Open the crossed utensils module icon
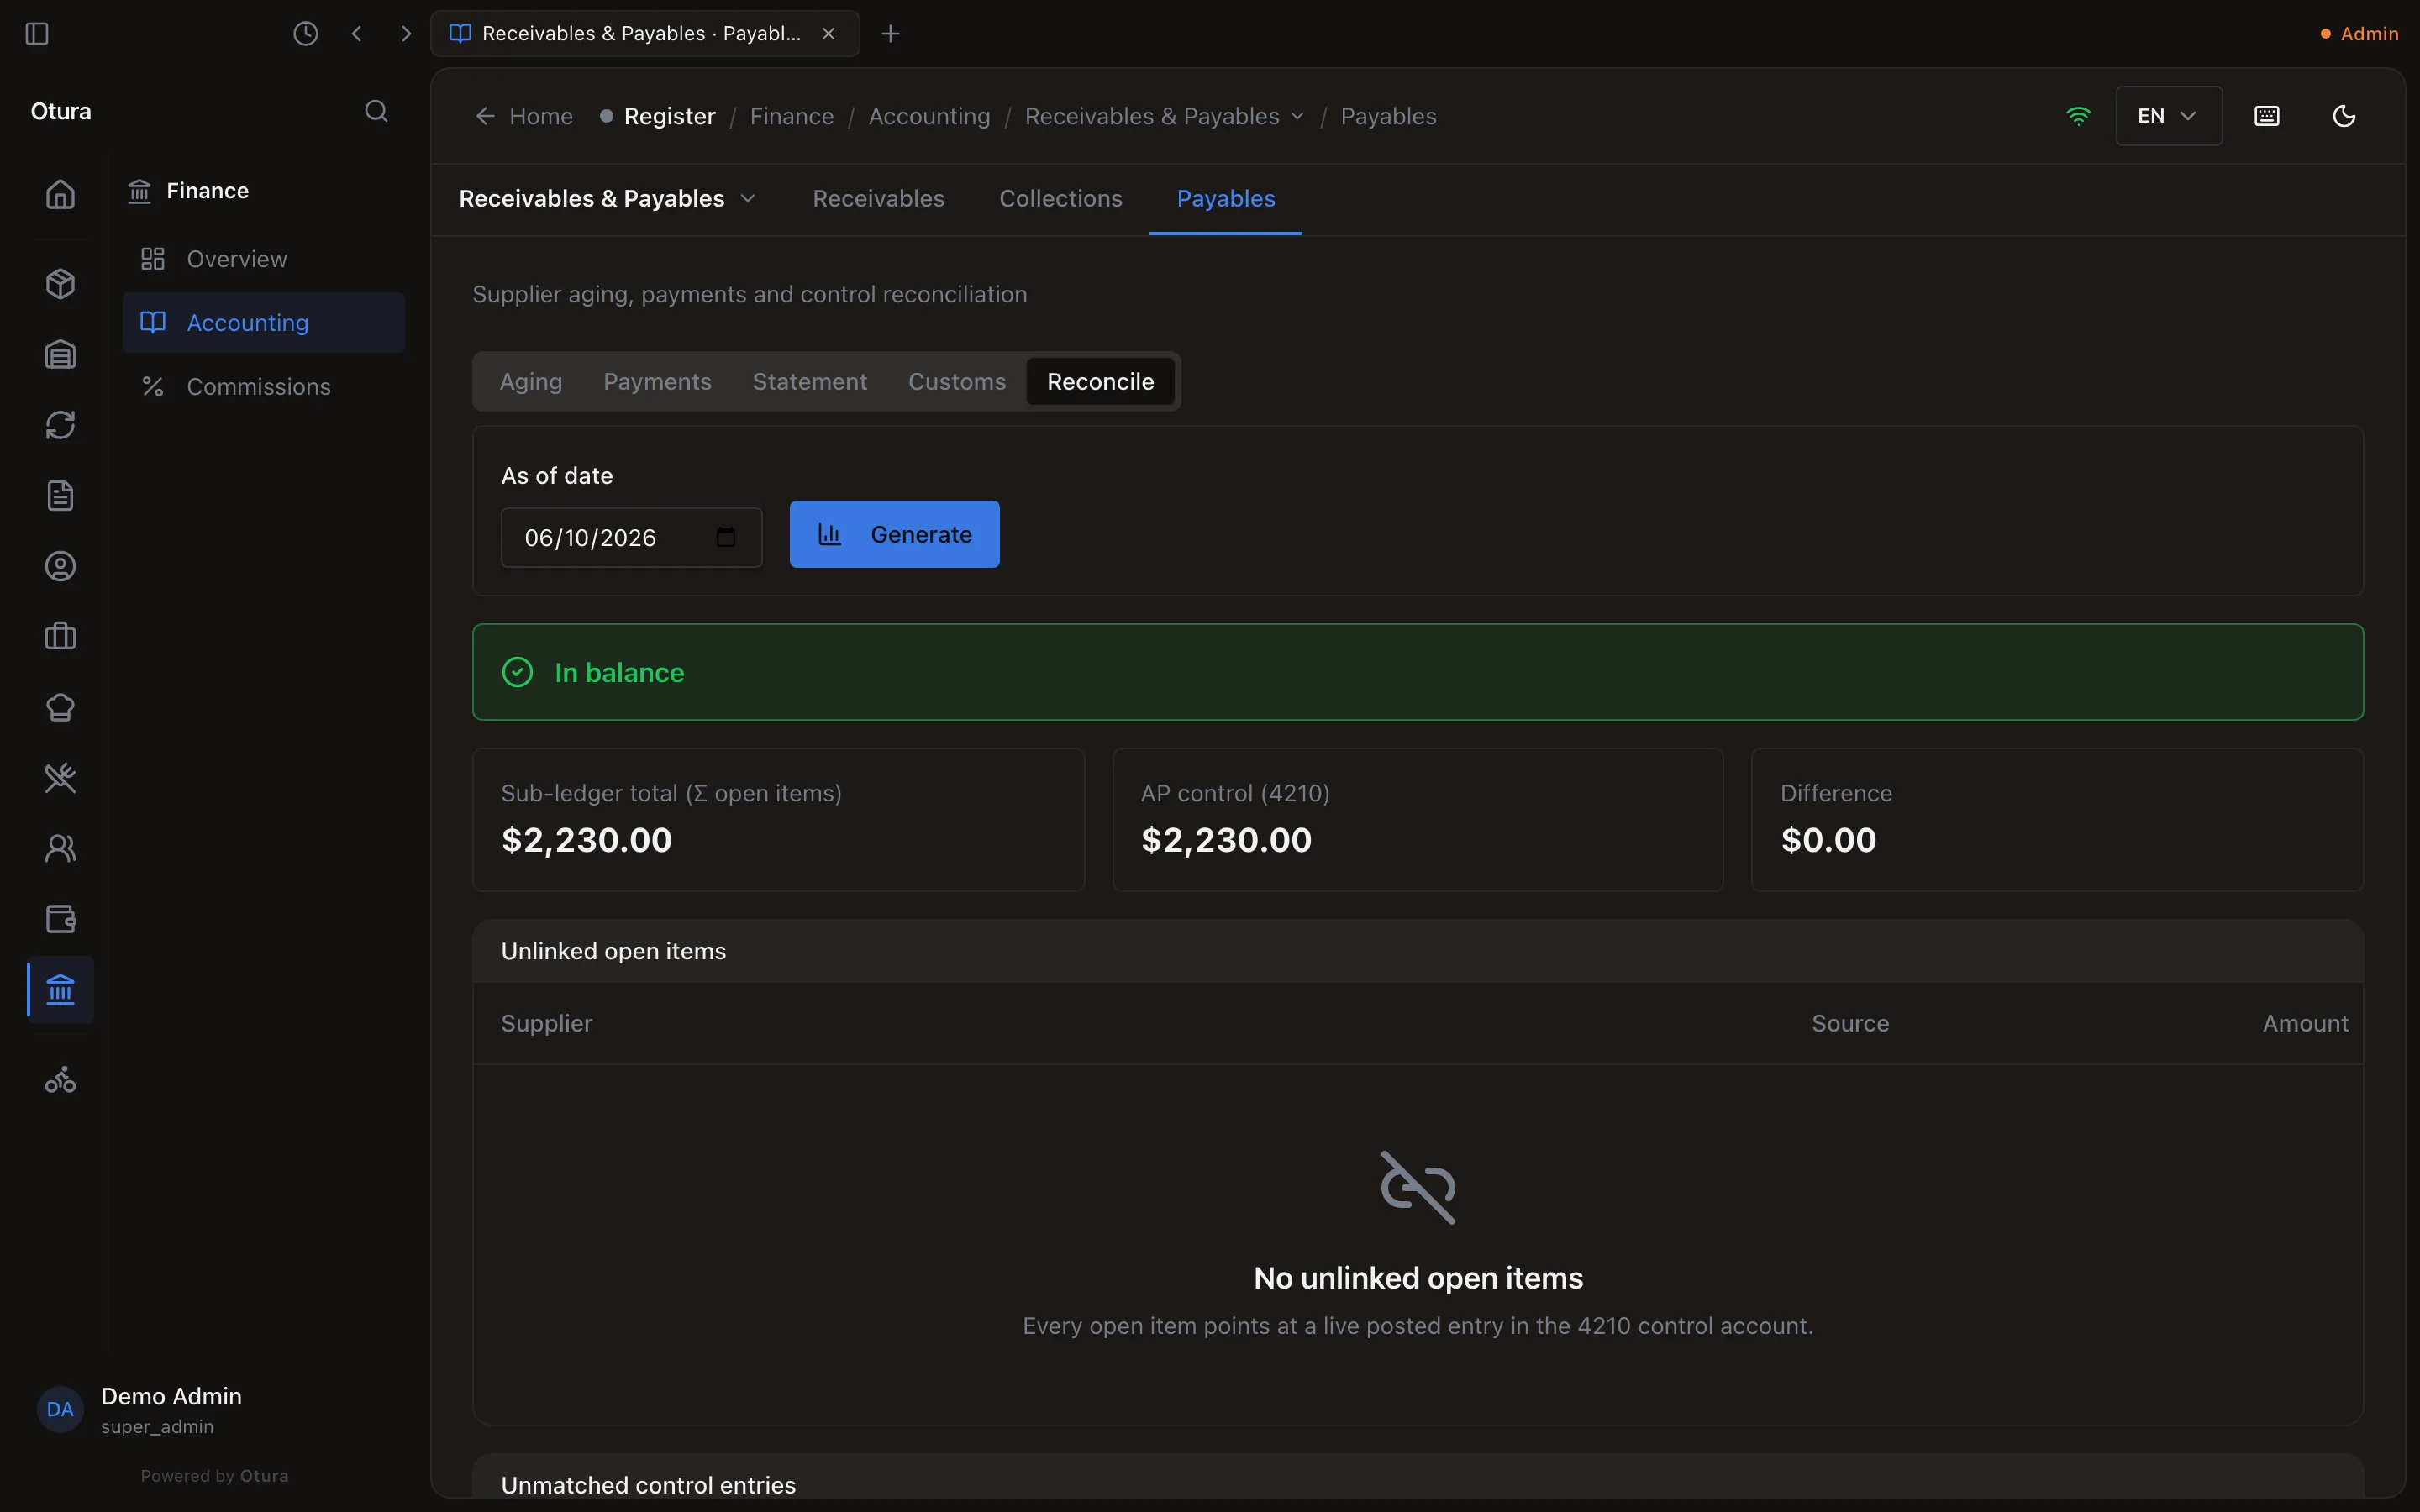Viewport: 2420px width, 1512px height. 60,778
